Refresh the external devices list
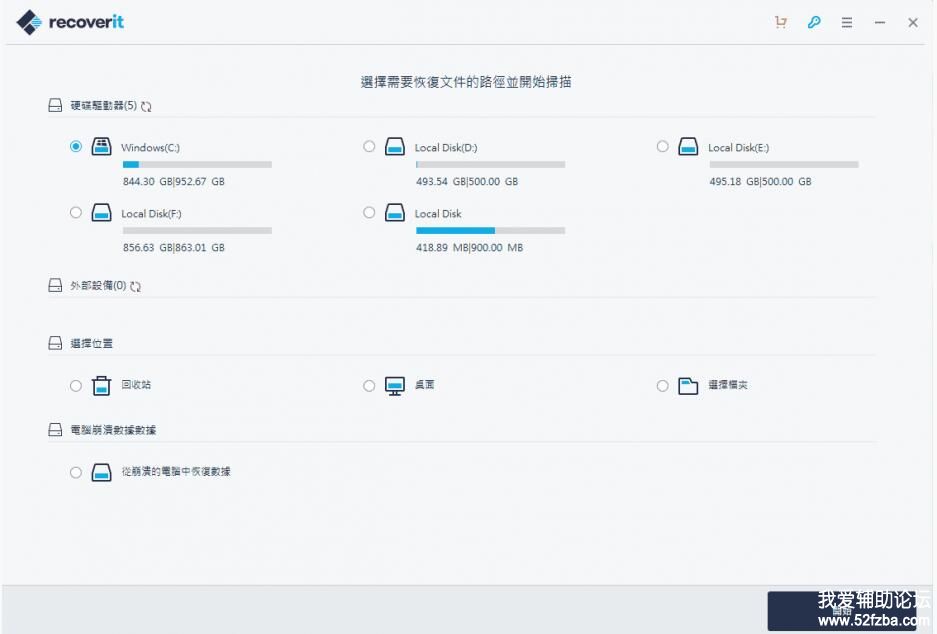937x634 pixels. (x=135, y=286)
